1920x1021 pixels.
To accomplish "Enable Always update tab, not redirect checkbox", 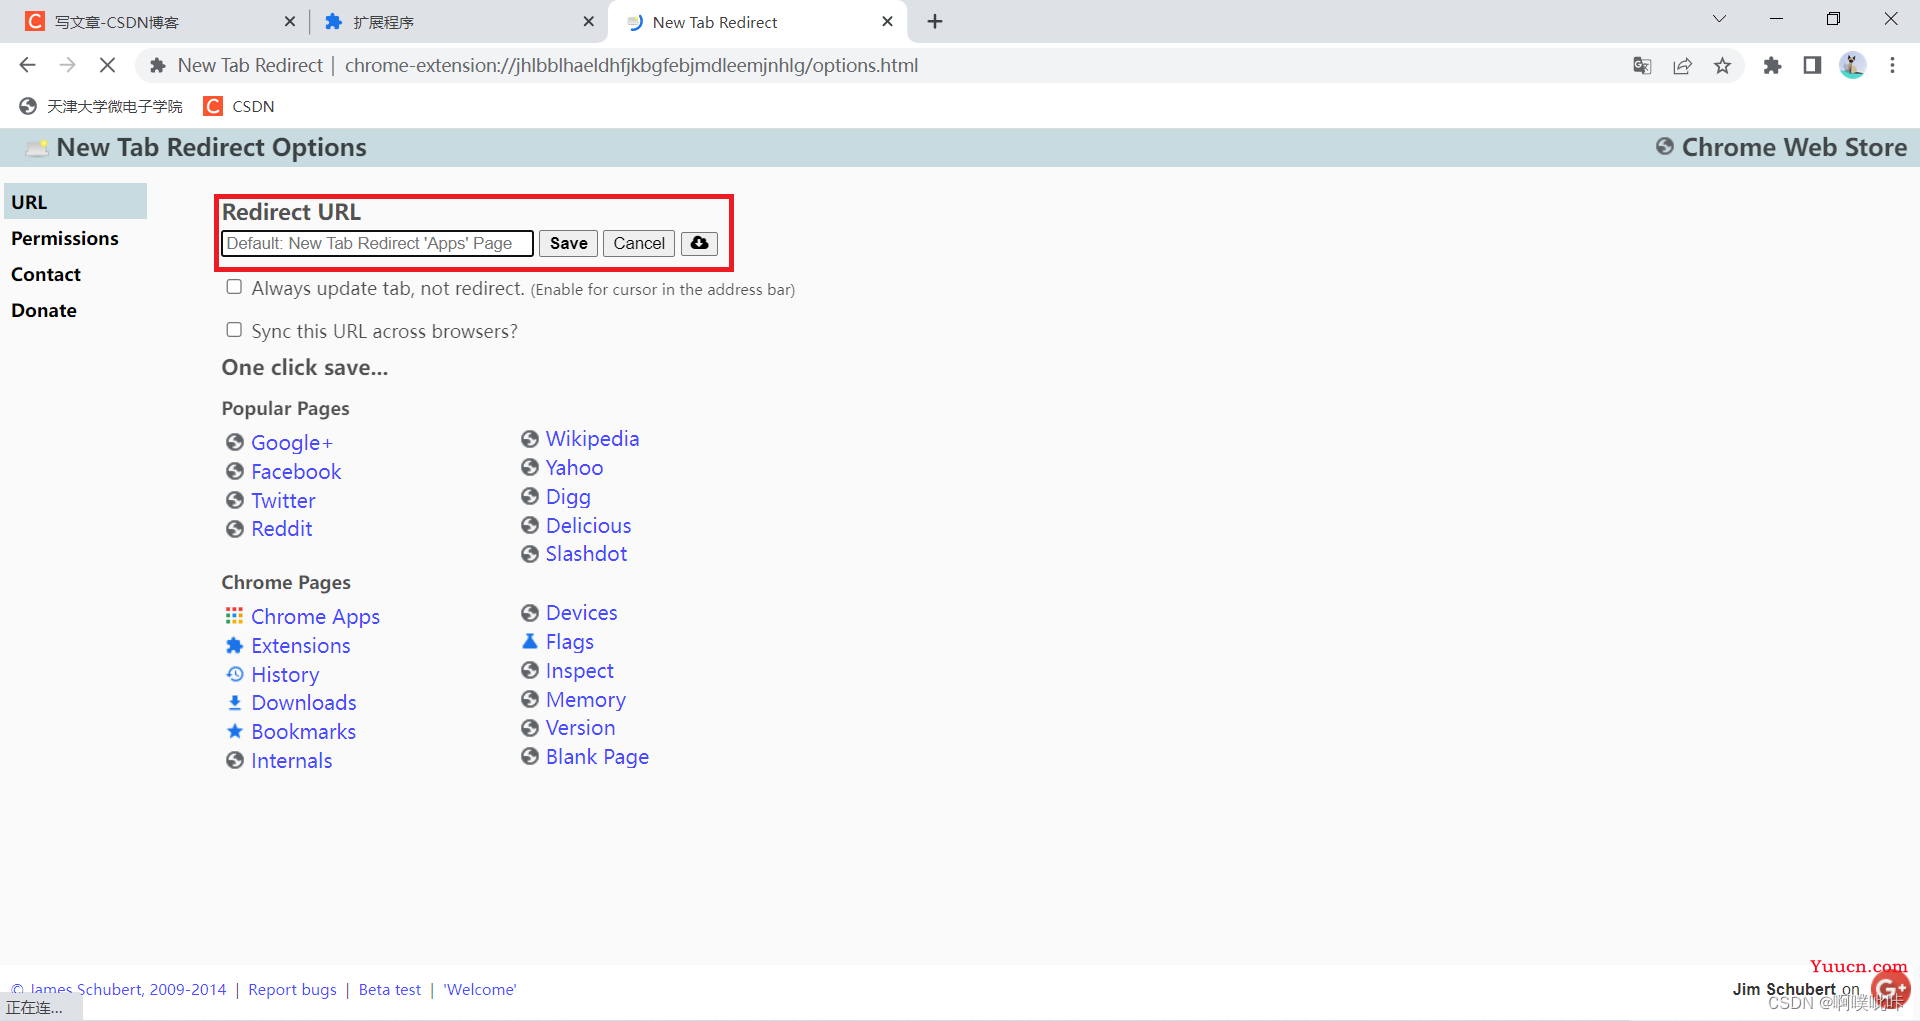I will [234, 287].
